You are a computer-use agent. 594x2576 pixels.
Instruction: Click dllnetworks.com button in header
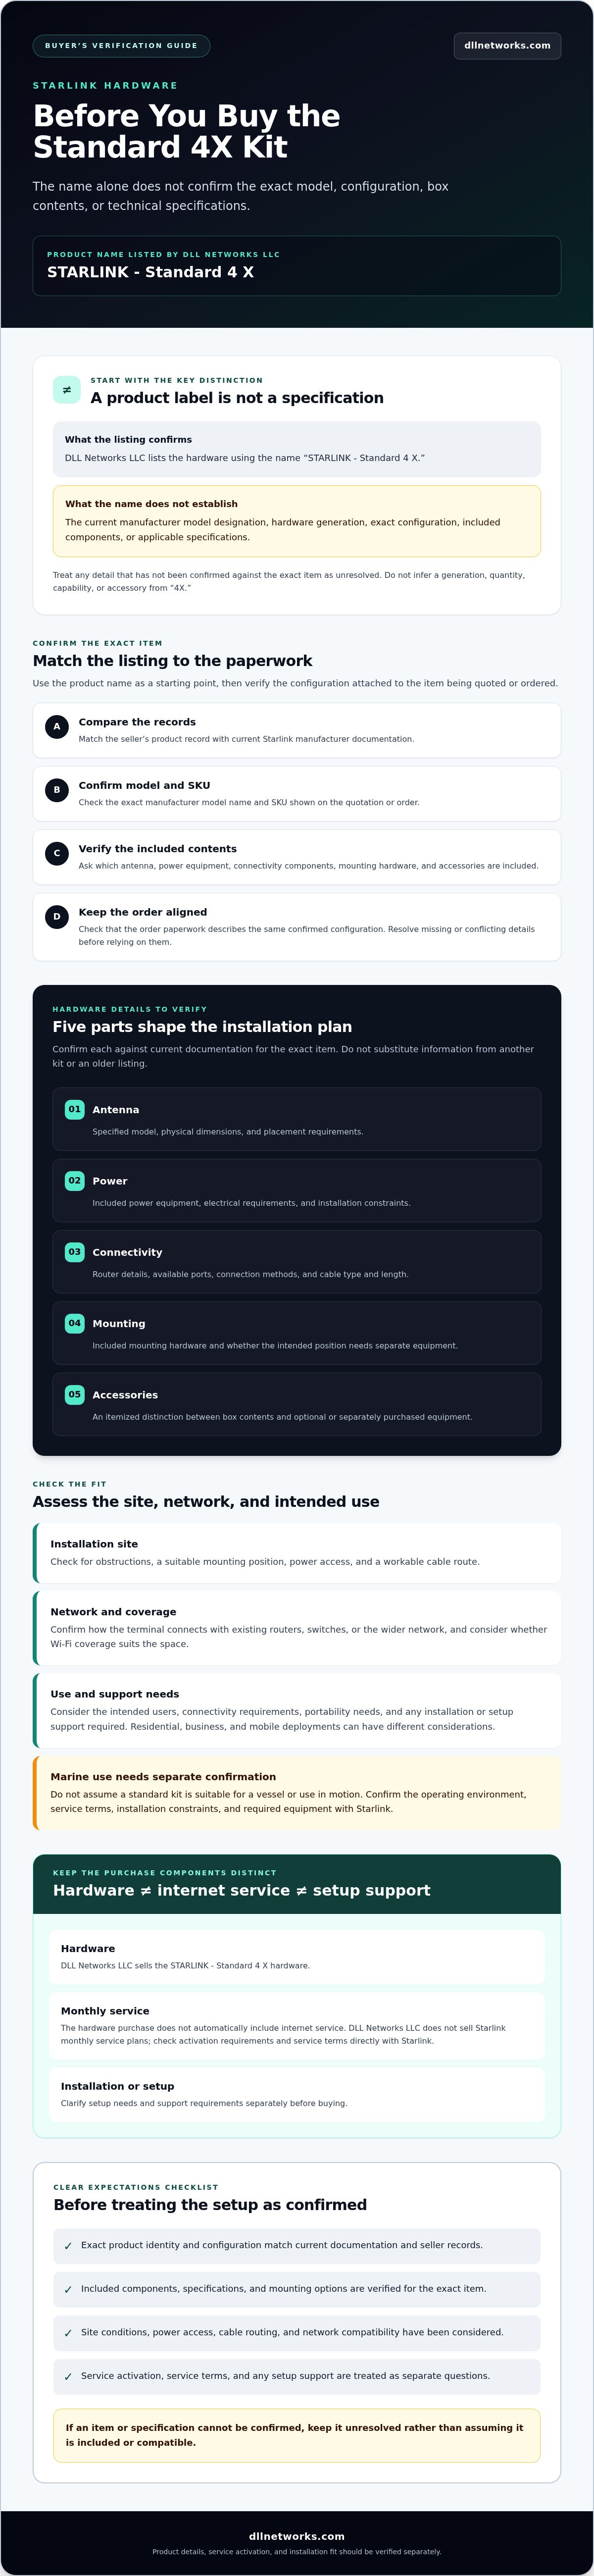(x=507, y=46)
